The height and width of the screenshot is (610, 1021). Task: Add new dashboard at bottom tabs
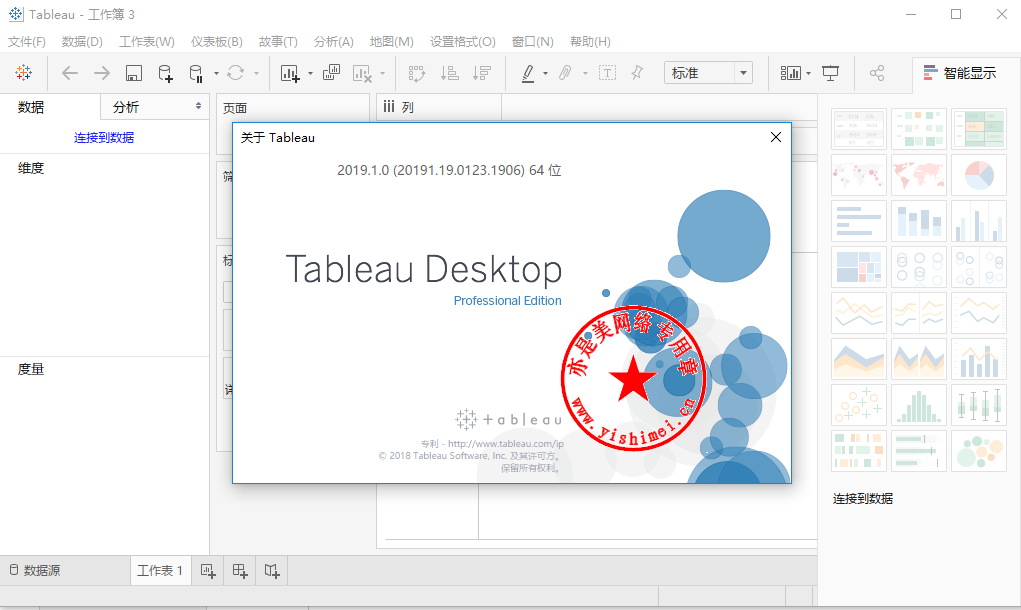pyautogui.click(x=240, y=571)
